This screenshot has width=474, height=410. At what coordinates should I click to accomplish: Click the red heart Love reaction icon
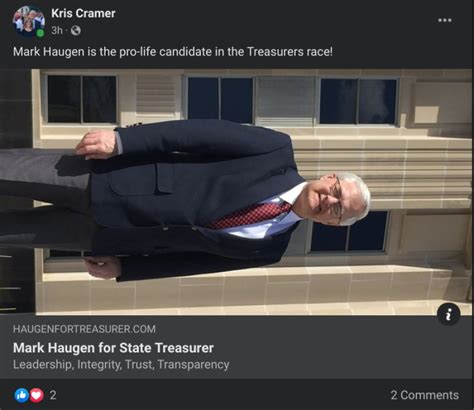(x=37, y=395)
